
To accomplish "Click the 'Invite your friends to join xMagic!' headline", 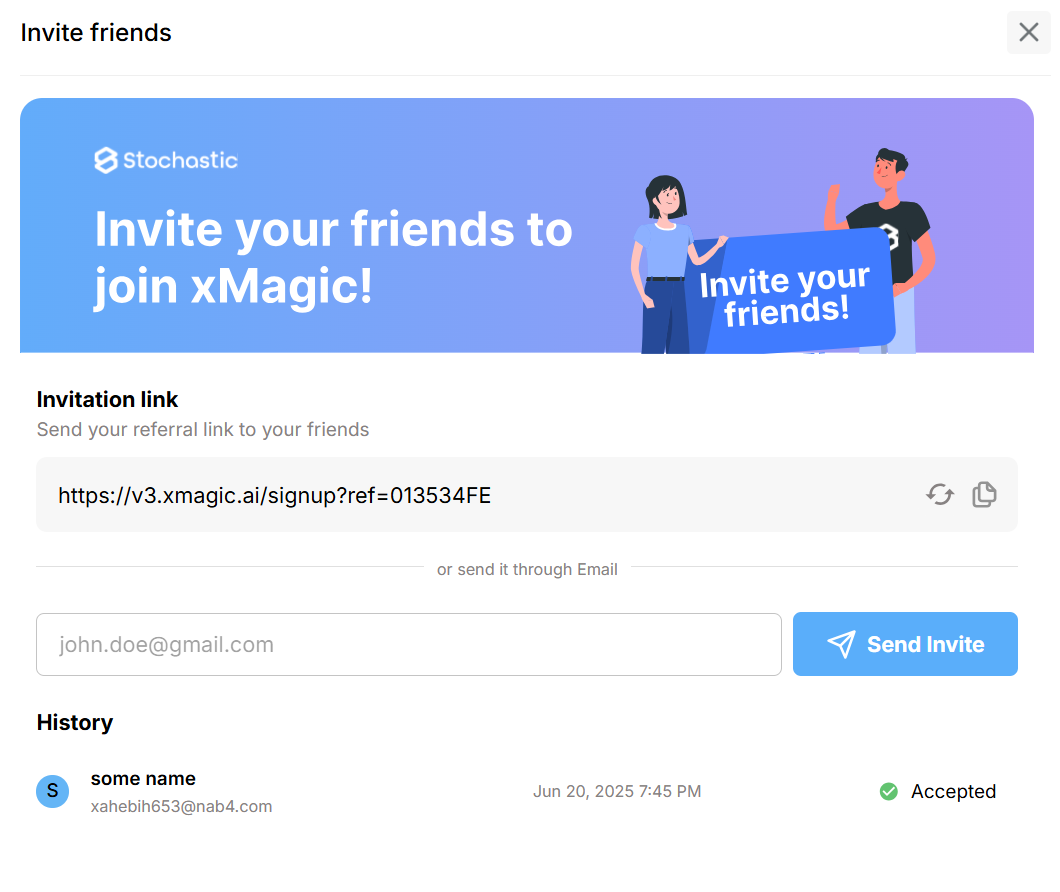I will (x=333, y=258).
